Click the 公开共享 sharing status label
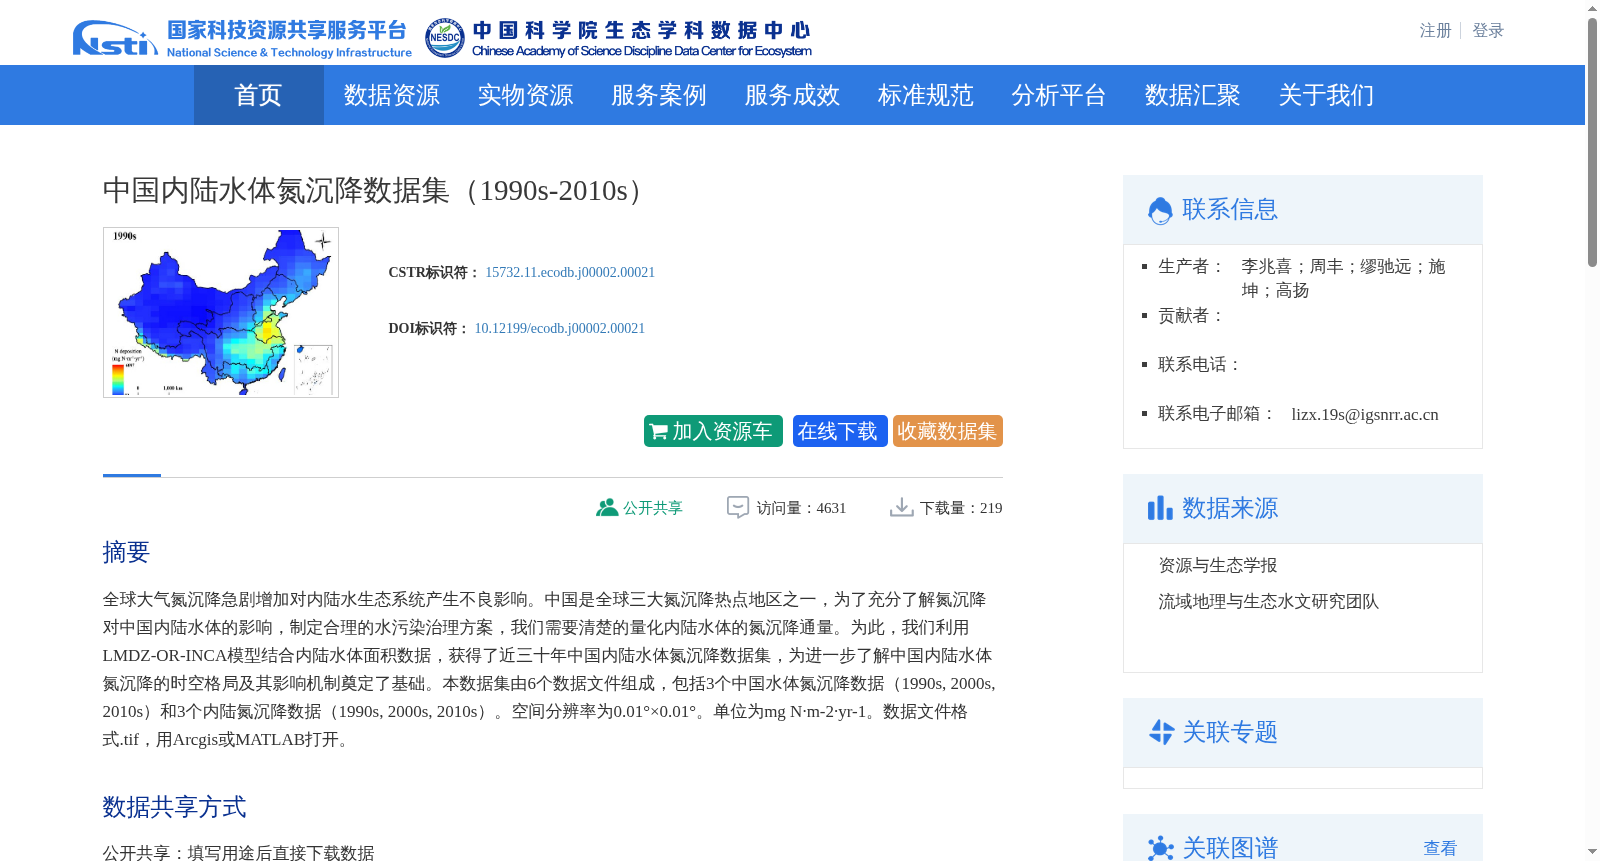This screenshot has width=1600, height=861. tap(653, 508)
